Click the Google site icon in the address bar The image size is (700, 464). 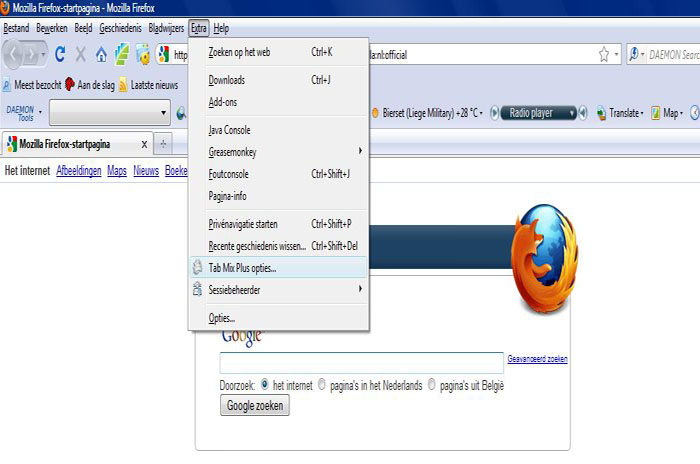pyautogui.click(x=164, y=54)
